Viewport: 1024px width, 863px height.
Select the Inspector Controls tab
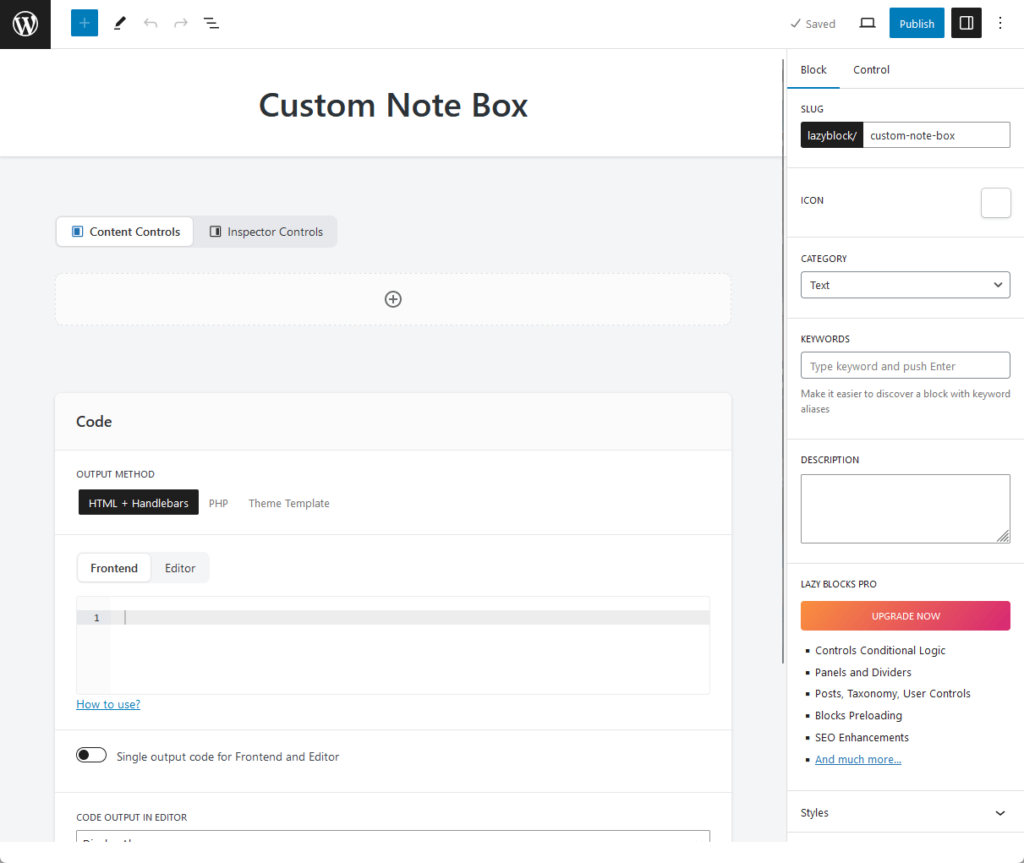tap(266, 232)
